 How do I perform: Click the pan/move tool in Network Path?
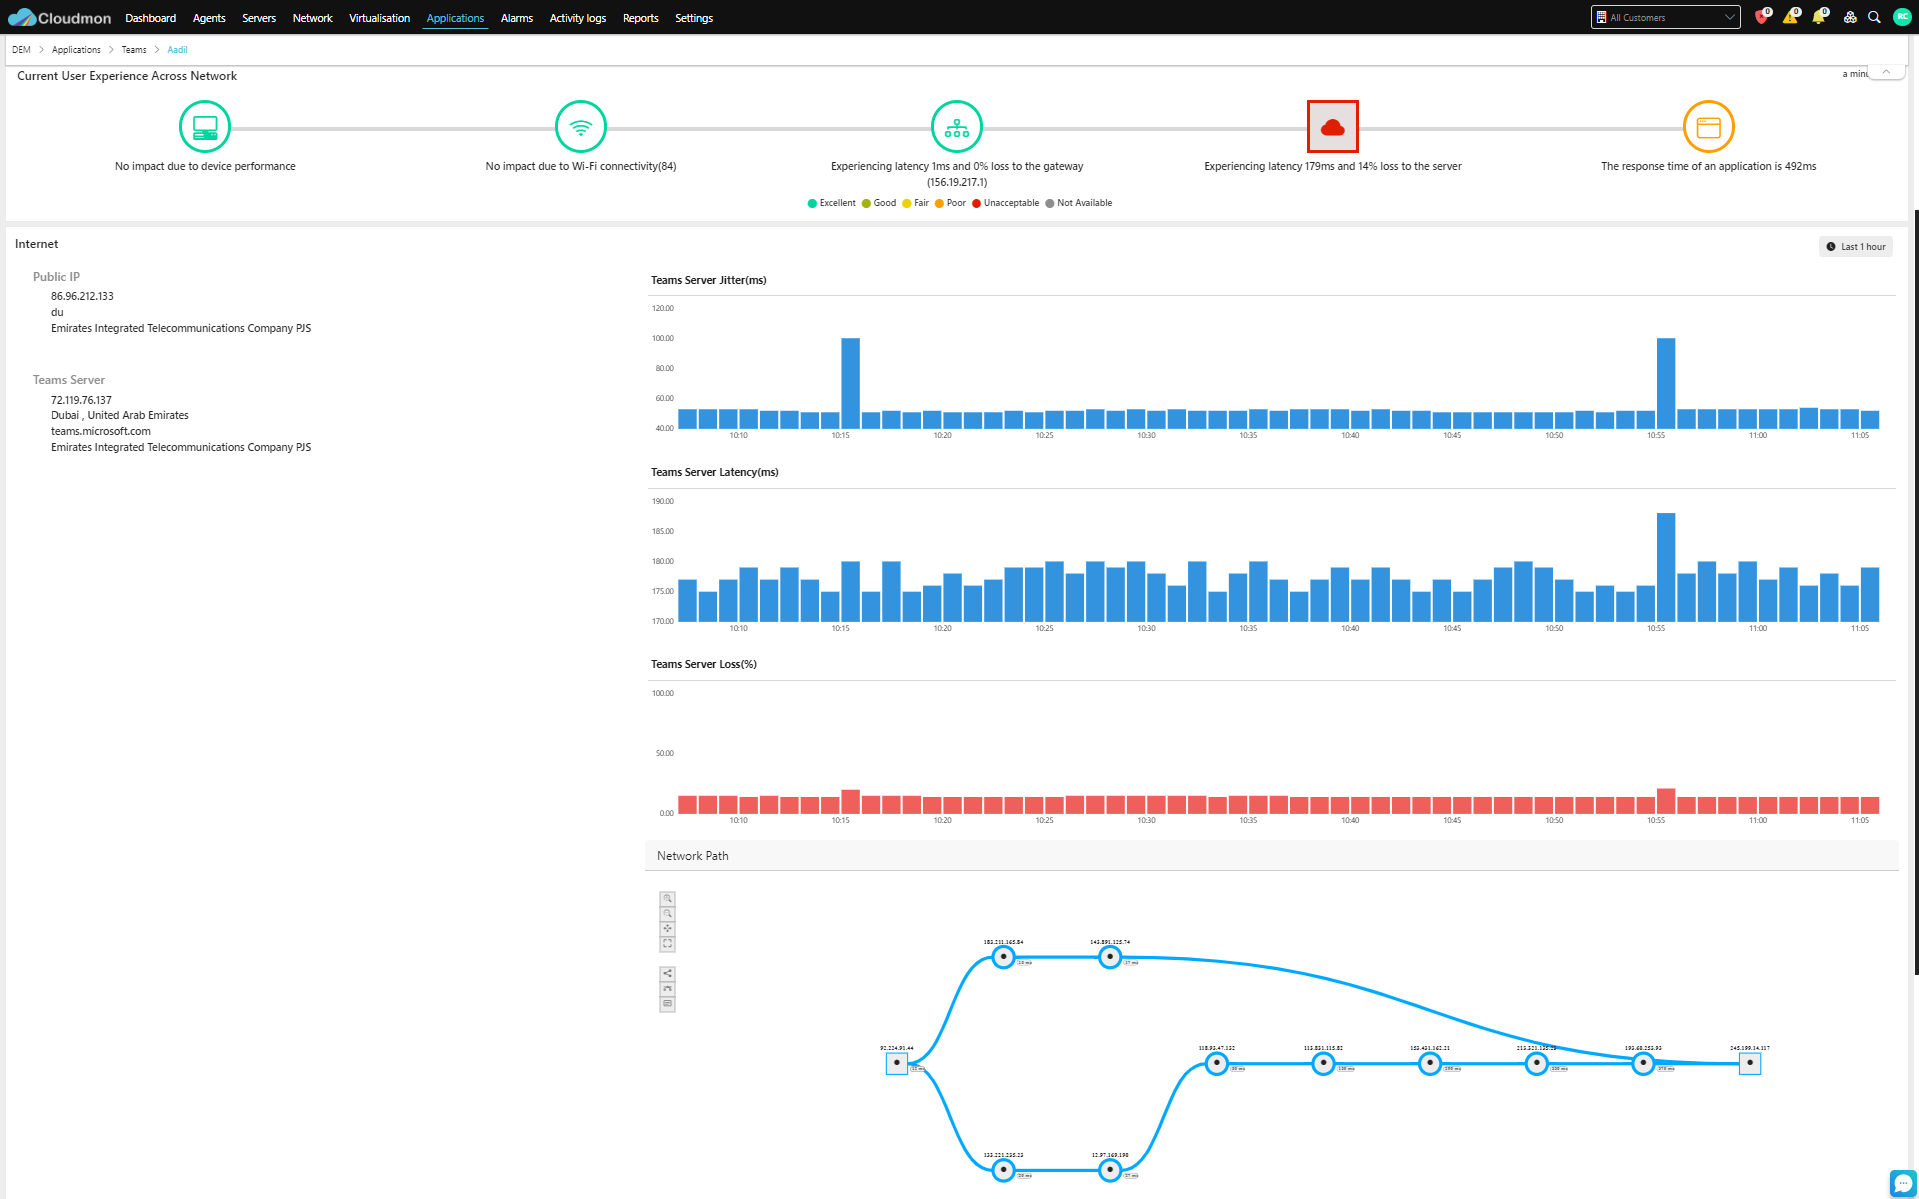(668, 929)
